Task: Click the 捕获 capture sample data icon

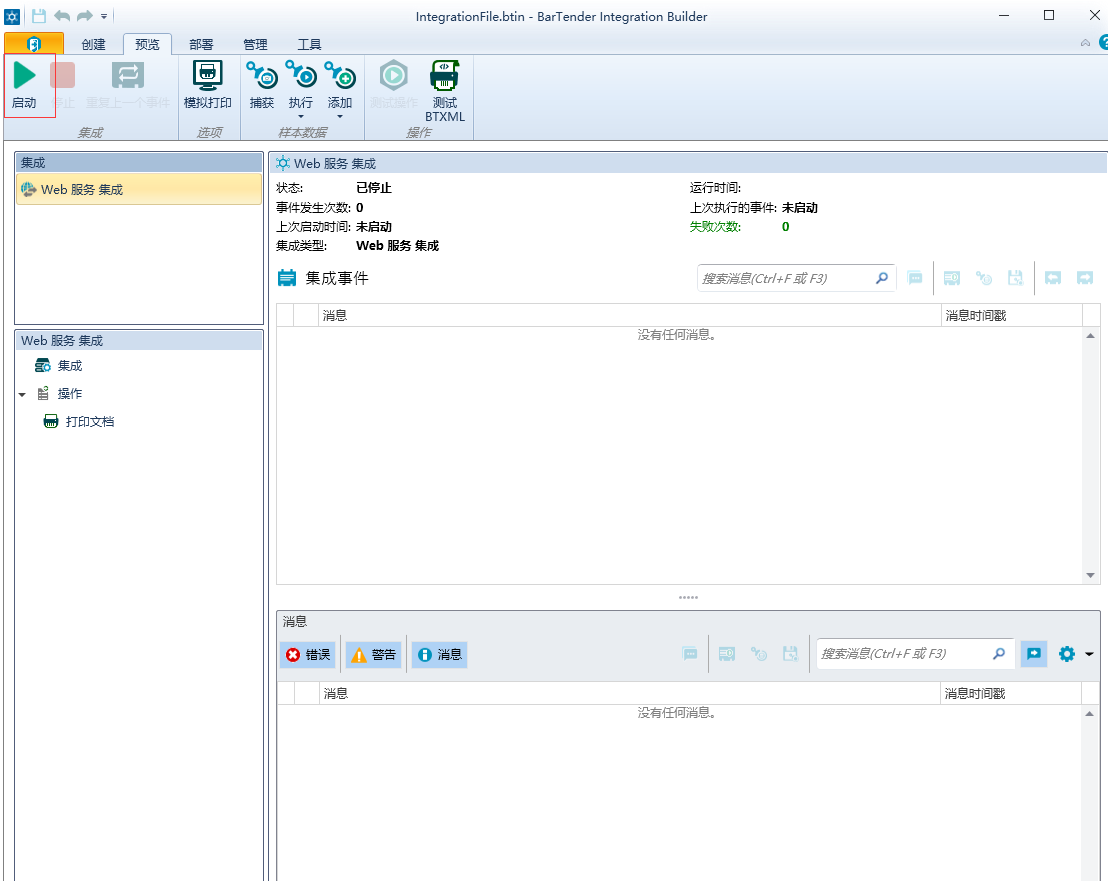Action: point(261,85)
